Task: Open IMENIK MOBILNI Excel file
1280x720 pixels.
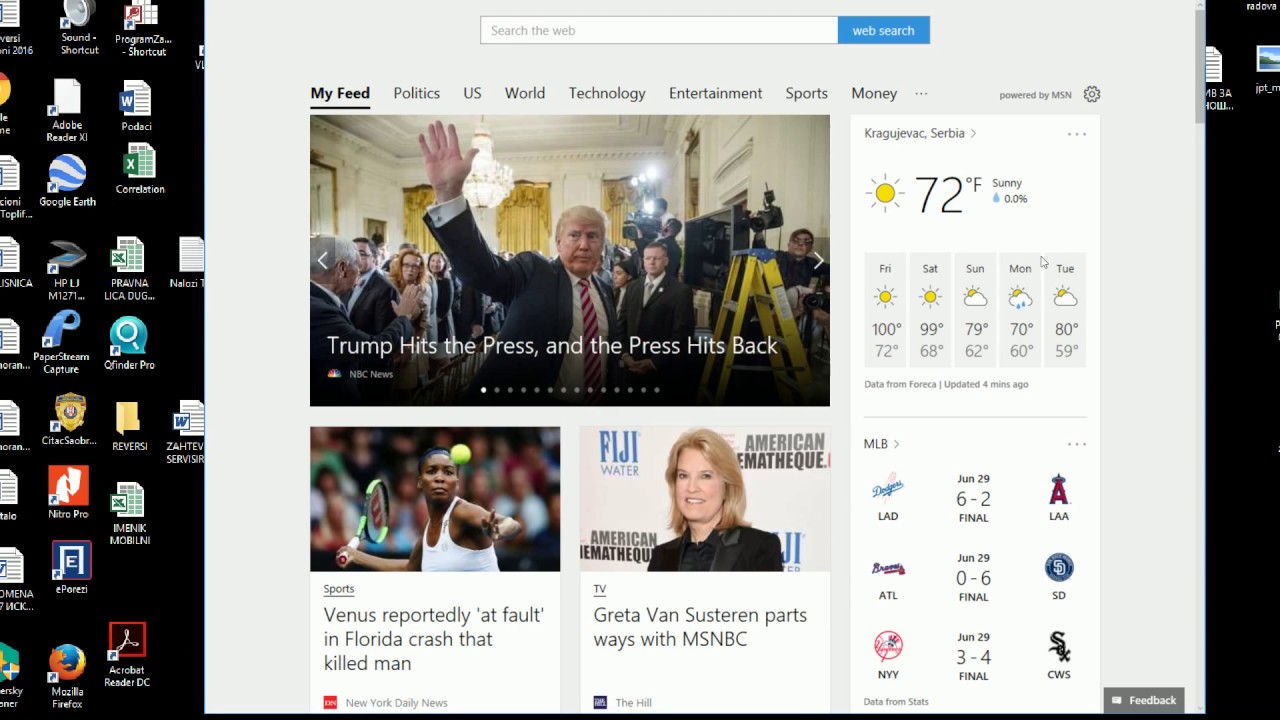Action: 130,514
